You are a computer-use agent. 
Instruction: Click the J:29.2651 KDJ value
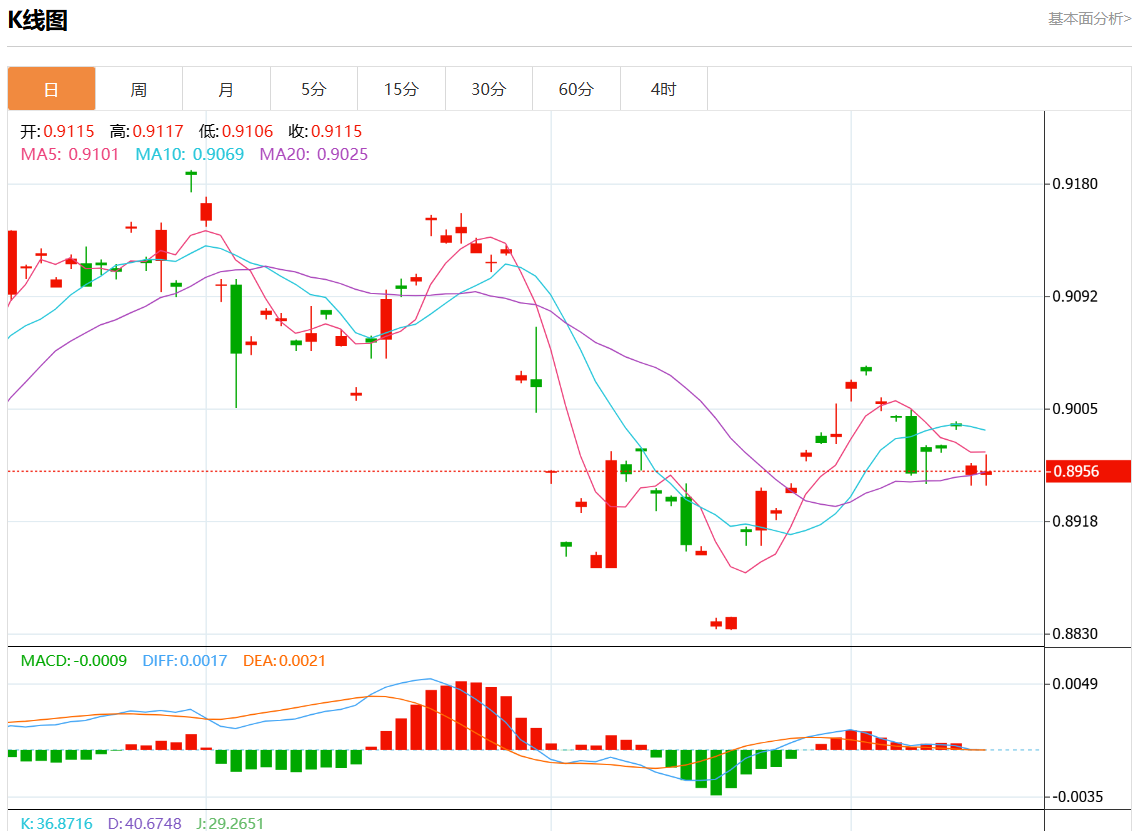230,824
